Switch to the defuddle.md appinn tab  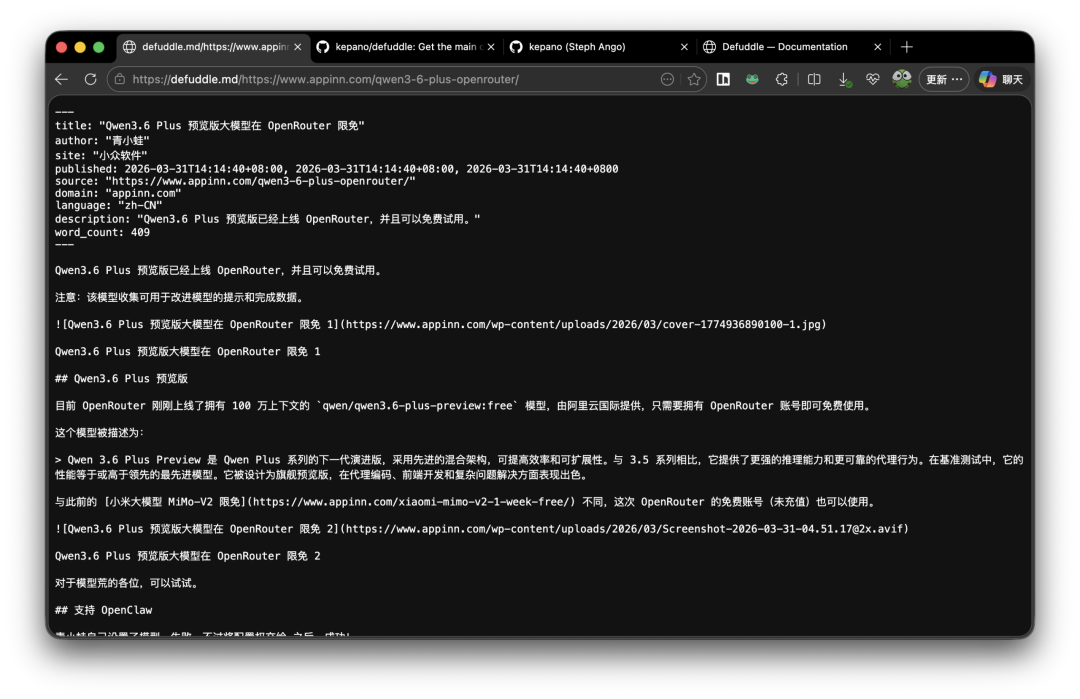point(212,47)
